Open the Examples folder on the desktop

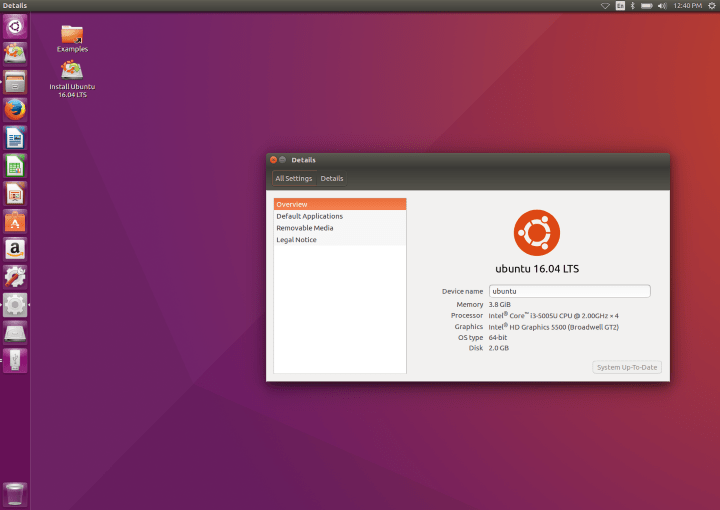pos(72,39)
